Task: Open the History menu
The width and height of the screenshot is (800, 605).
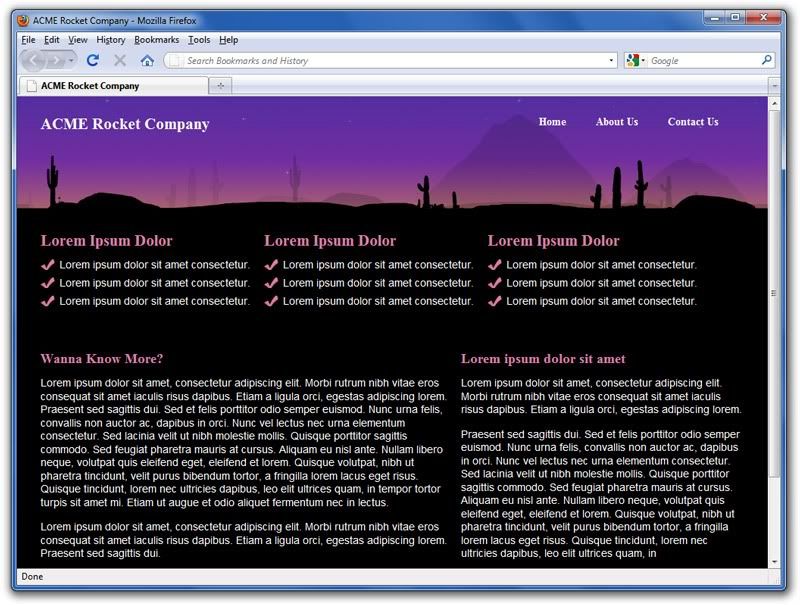Action: (x=111, y=40)
